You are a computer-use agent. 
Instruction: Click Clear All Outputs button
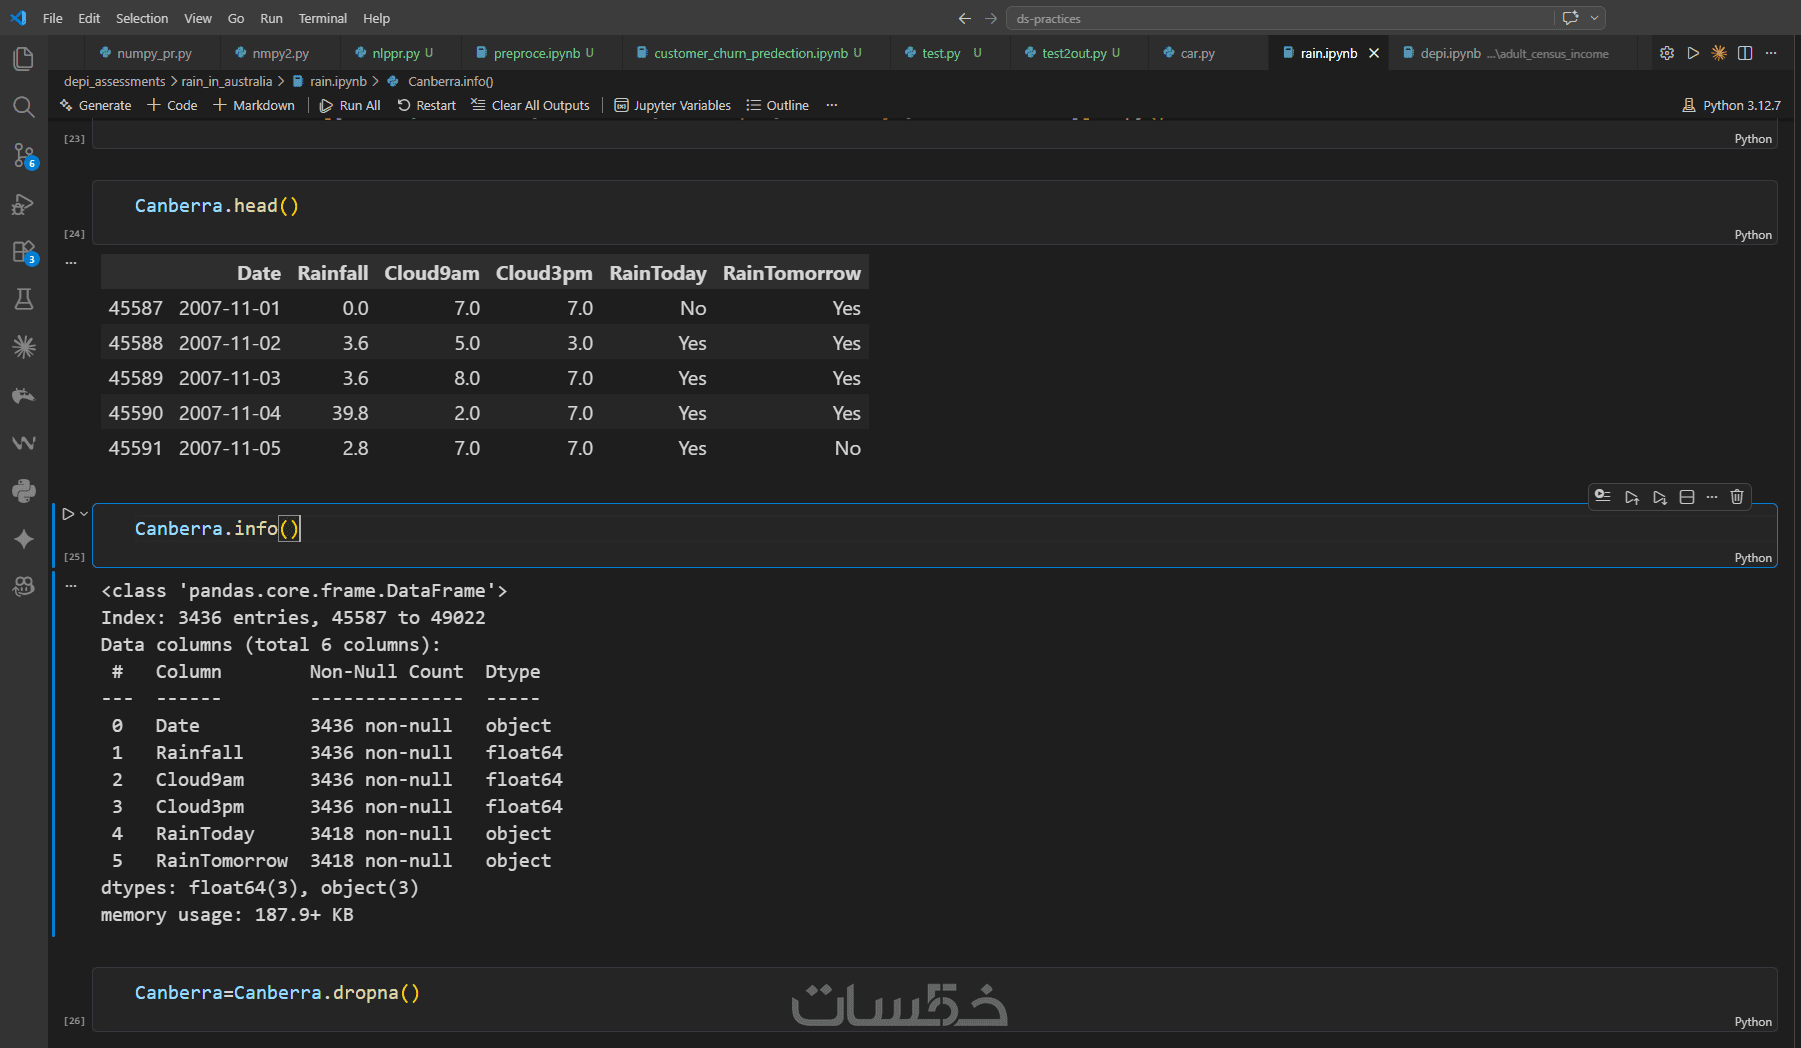tap(530, 105)
